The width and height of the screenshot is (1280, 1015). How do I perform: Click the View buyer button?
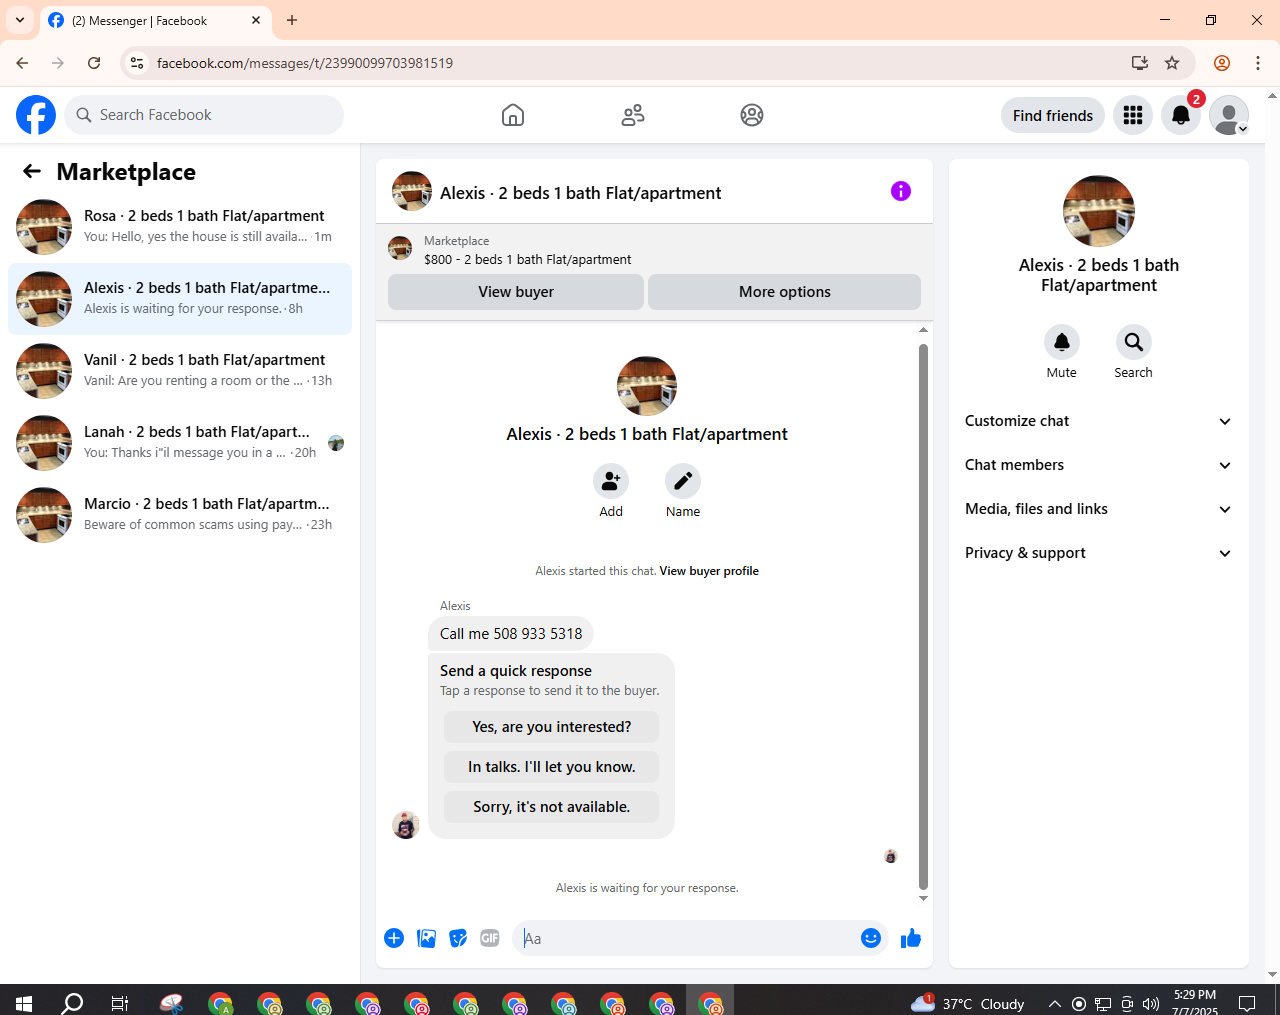pos(516,292)
